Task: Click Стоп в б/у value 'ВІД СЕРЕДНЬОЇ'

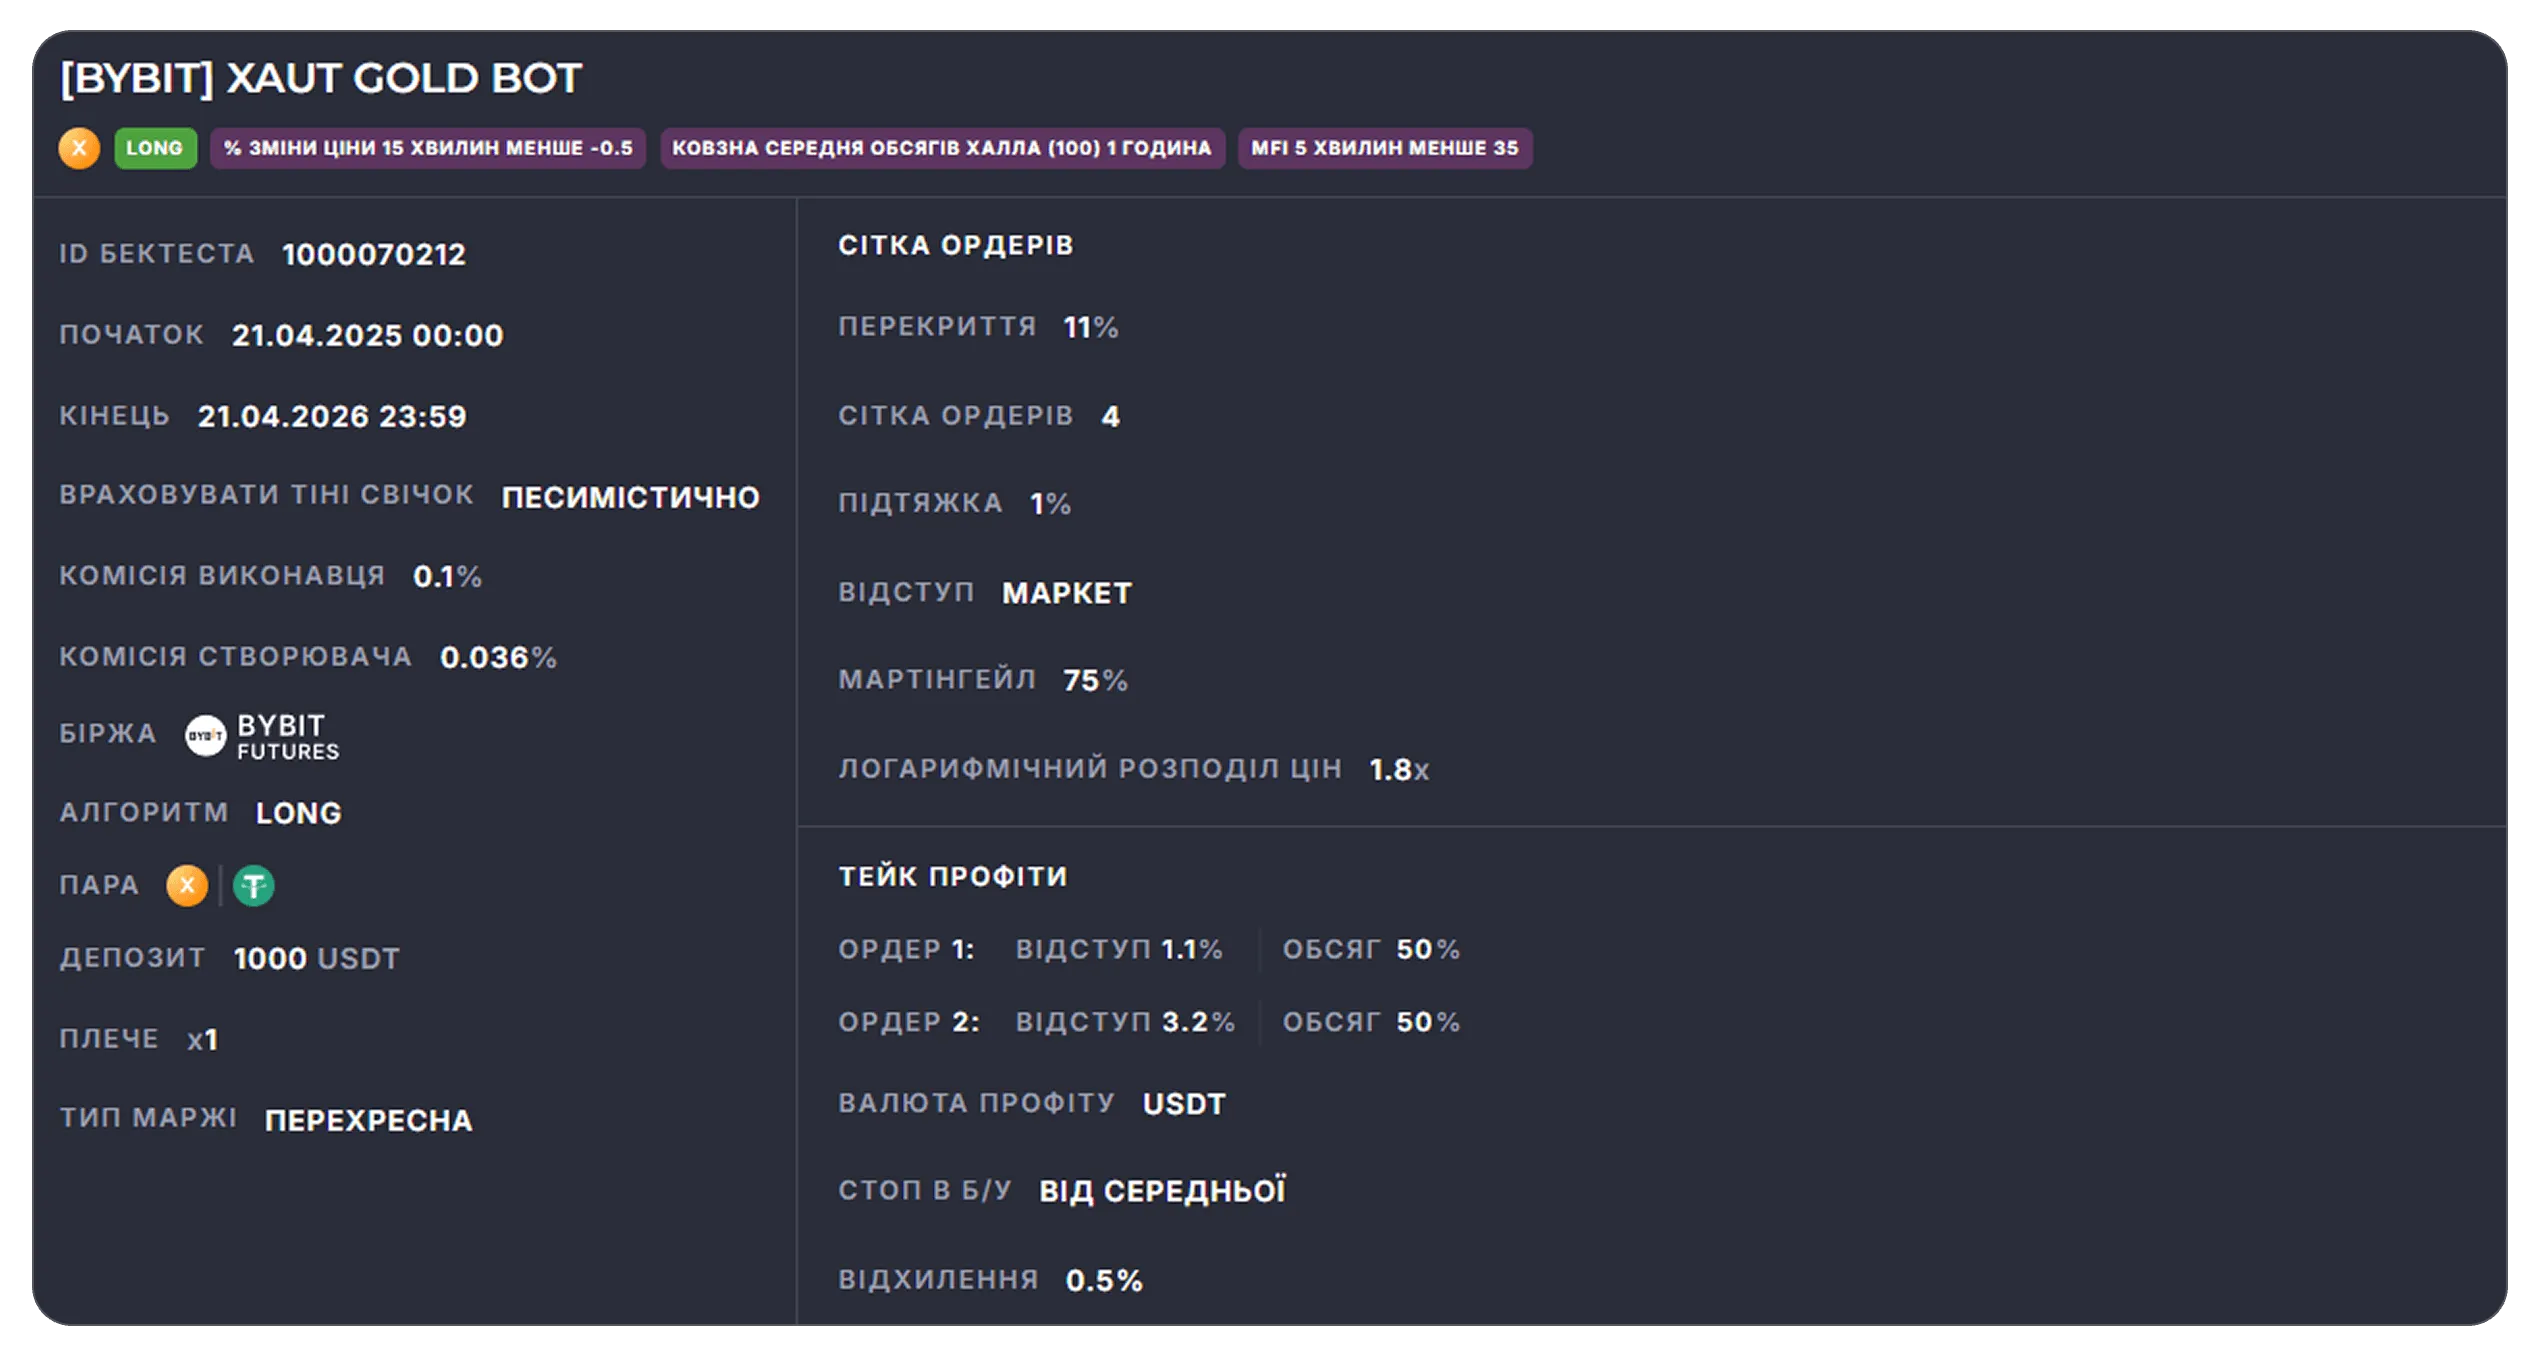Action: [1162, 1192]
